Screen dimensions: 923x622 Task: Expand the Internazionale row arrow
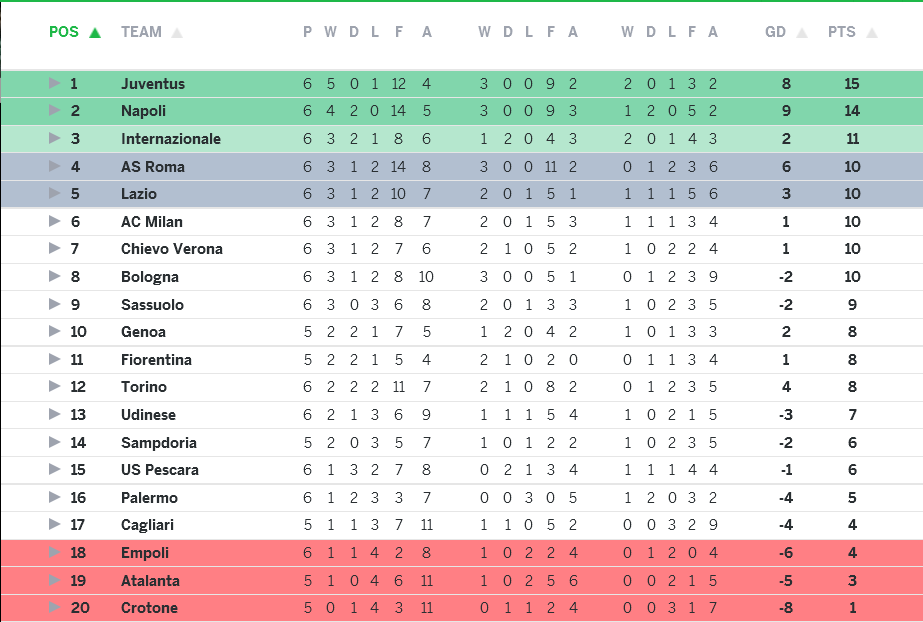pos(55,138)
